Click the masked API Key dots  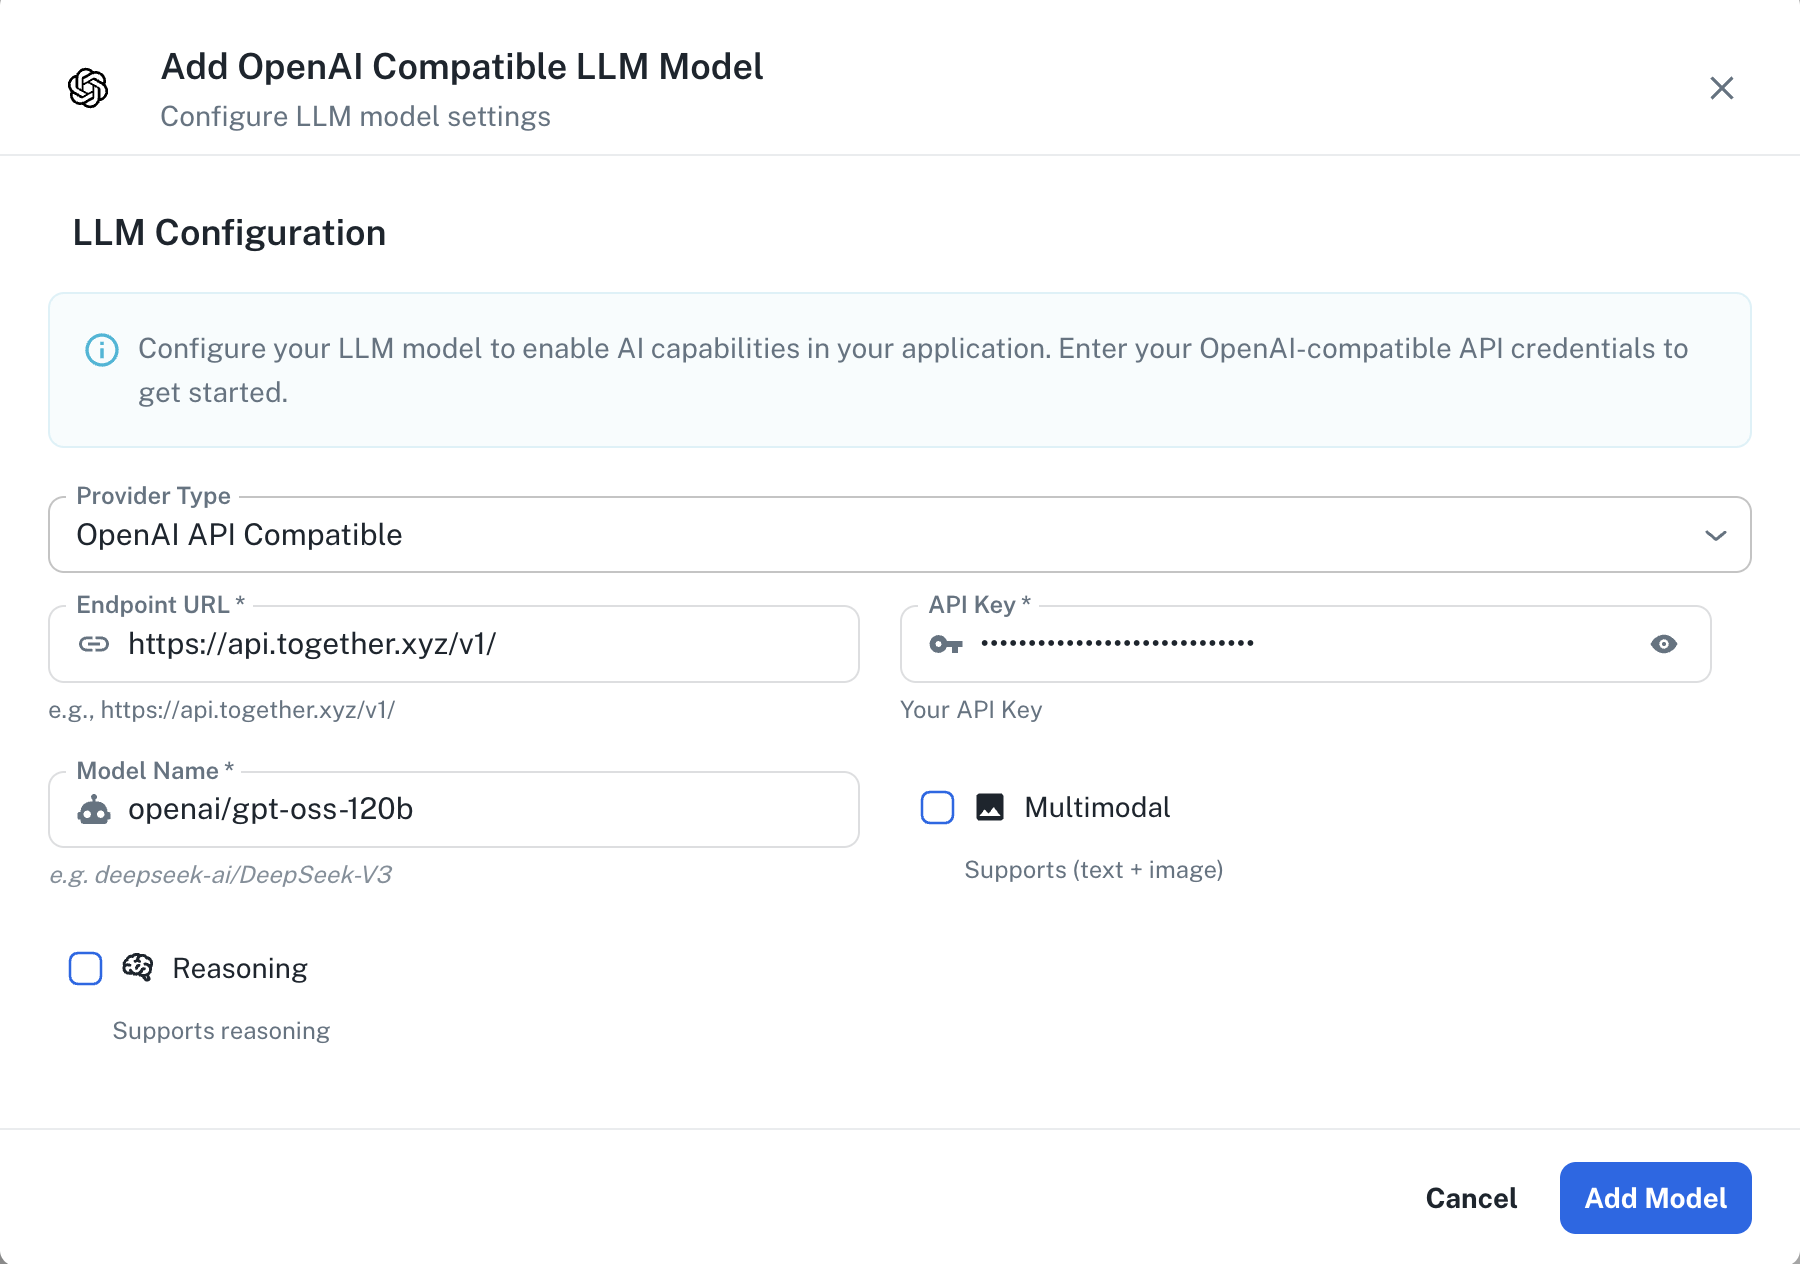click(x=1117, y=644)
